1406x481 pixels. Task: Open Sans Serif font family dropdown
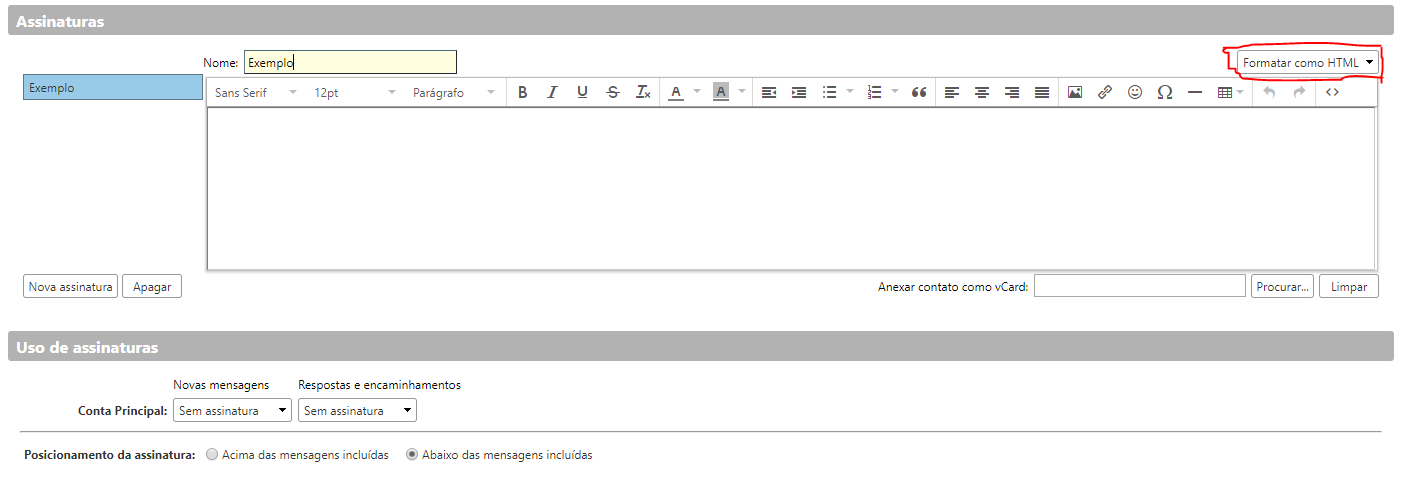coord(256,92)
